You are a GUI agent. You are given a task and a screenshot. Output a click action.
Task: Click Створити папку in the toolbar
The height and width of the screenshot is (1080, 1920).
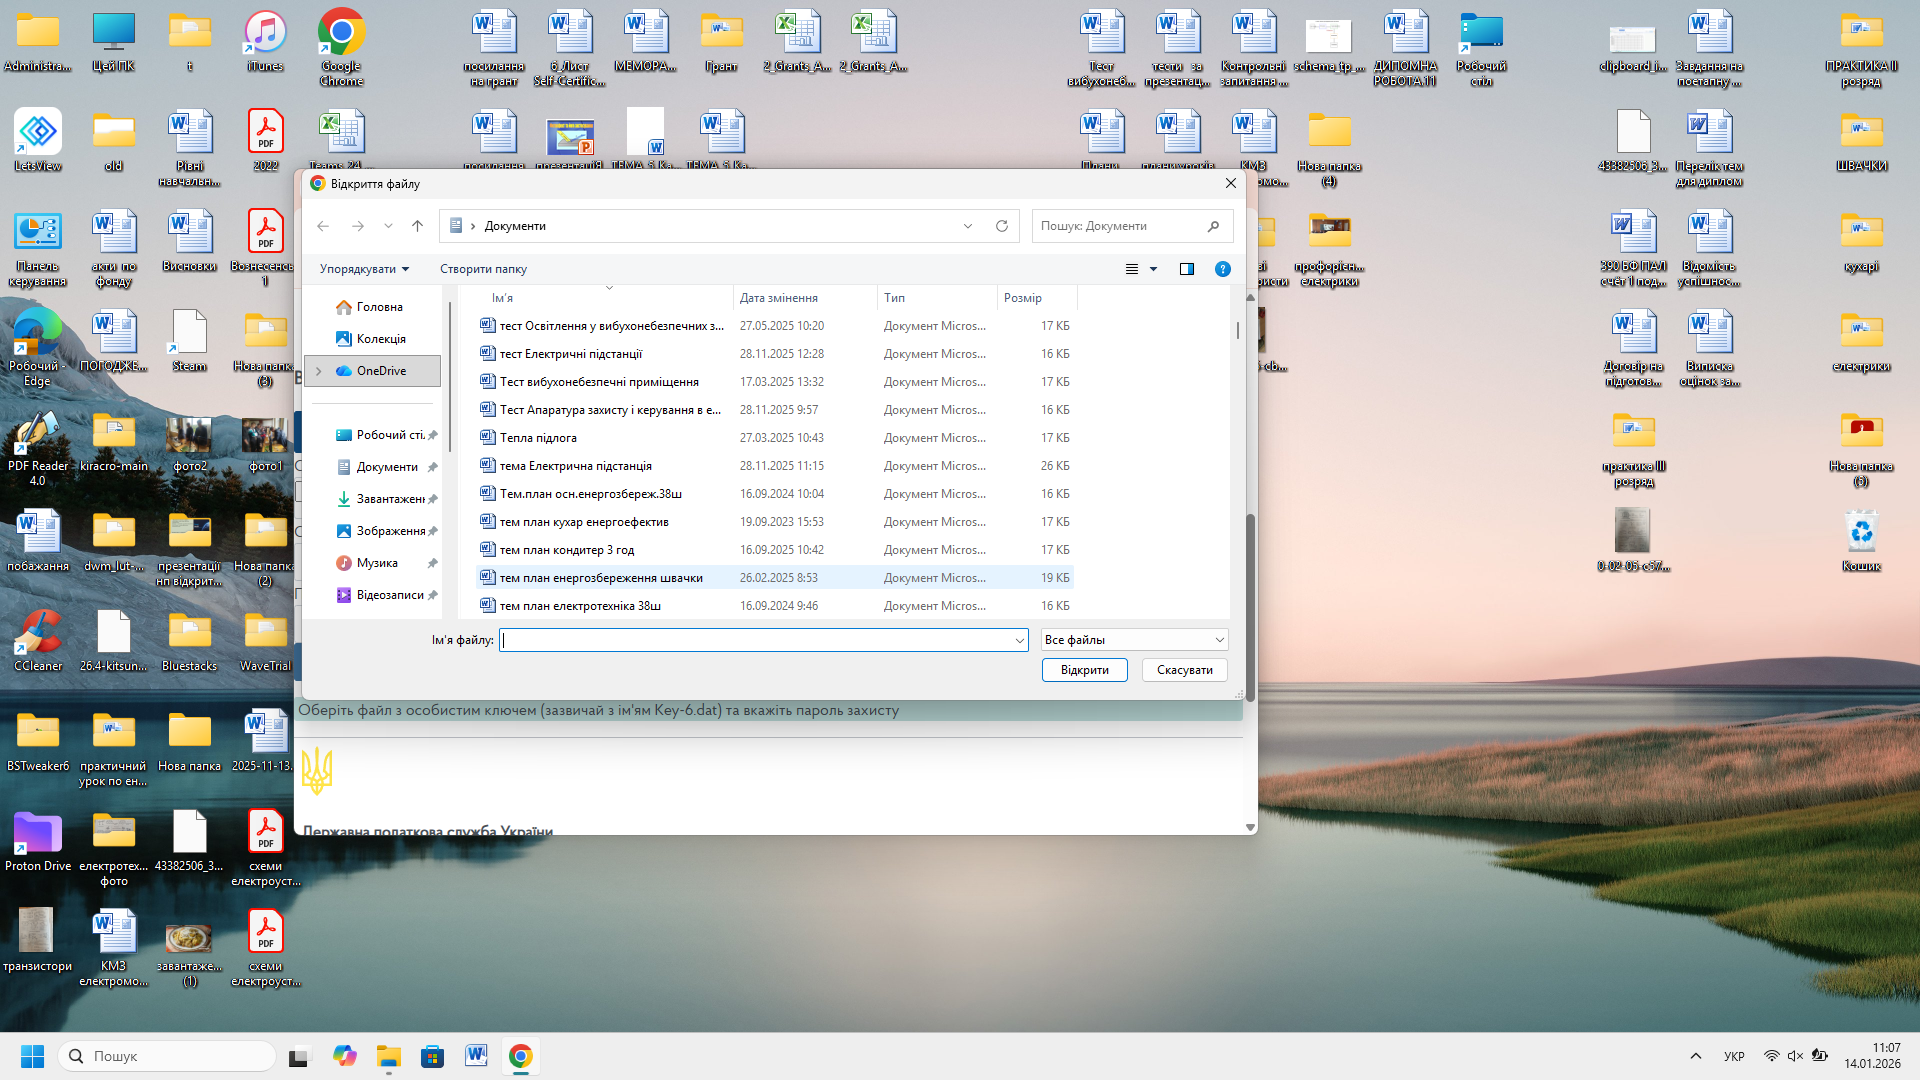483,269
